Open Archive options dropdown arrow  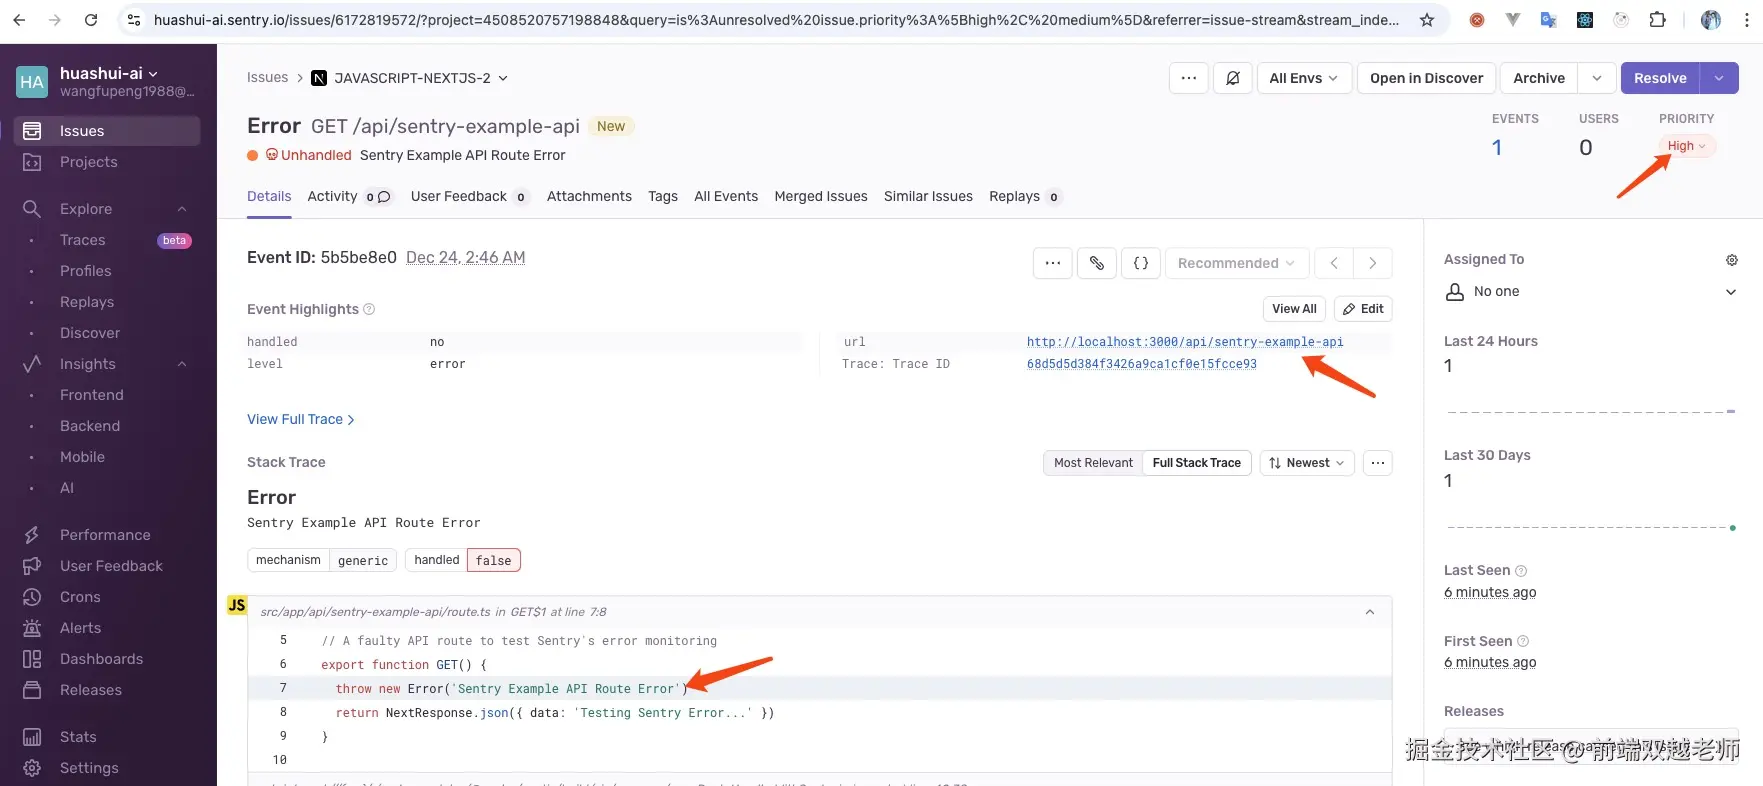coord(1597,78)
